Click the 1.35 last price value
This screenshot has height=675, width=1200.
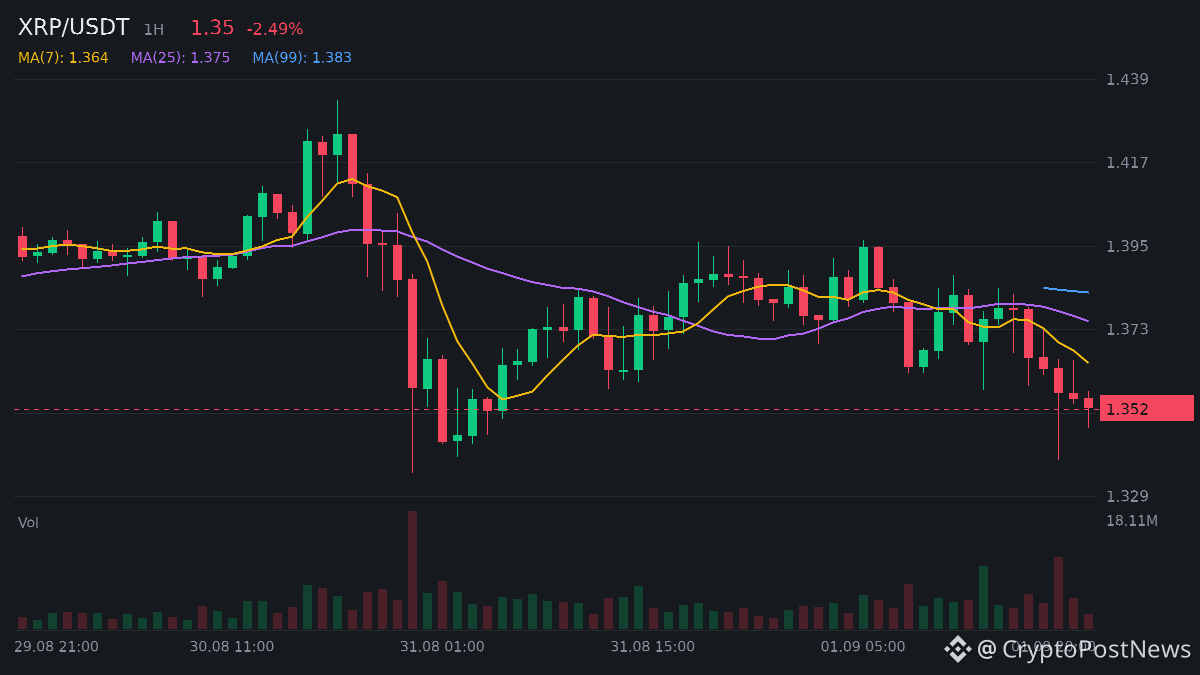click(x=212, y=28)
